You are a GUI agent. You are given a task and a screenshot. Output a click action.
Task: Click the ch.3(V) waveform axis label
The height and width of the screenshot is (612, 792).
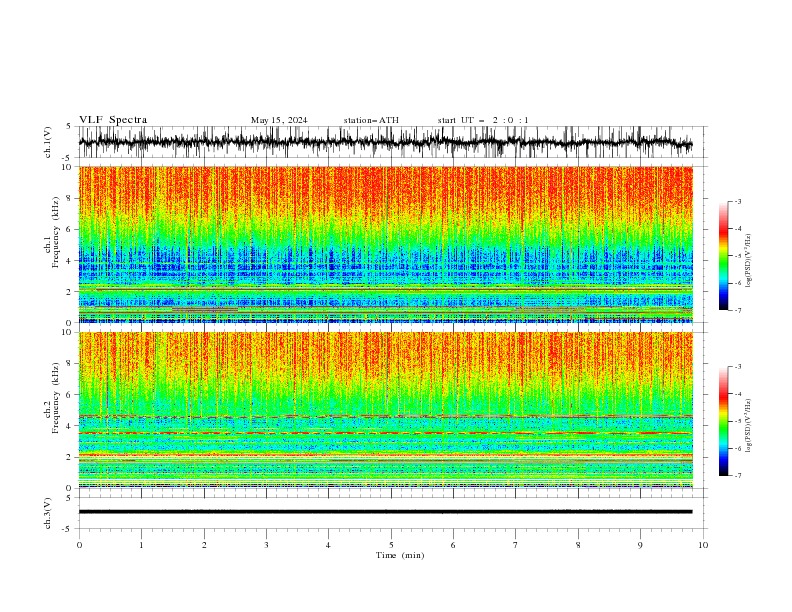(48, 513)
